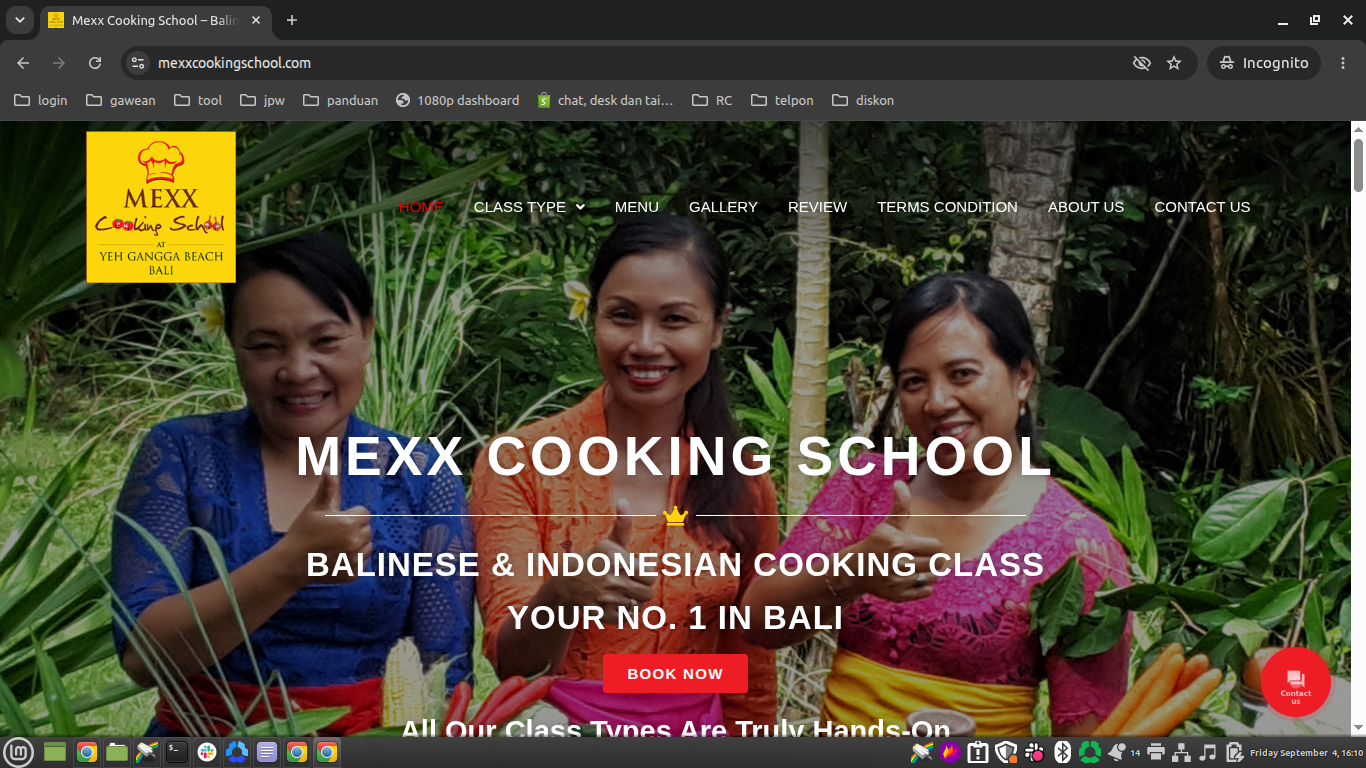Screen dimensions: 1366x768
Task: View site information icon in address bar
Action: (139, 63)
